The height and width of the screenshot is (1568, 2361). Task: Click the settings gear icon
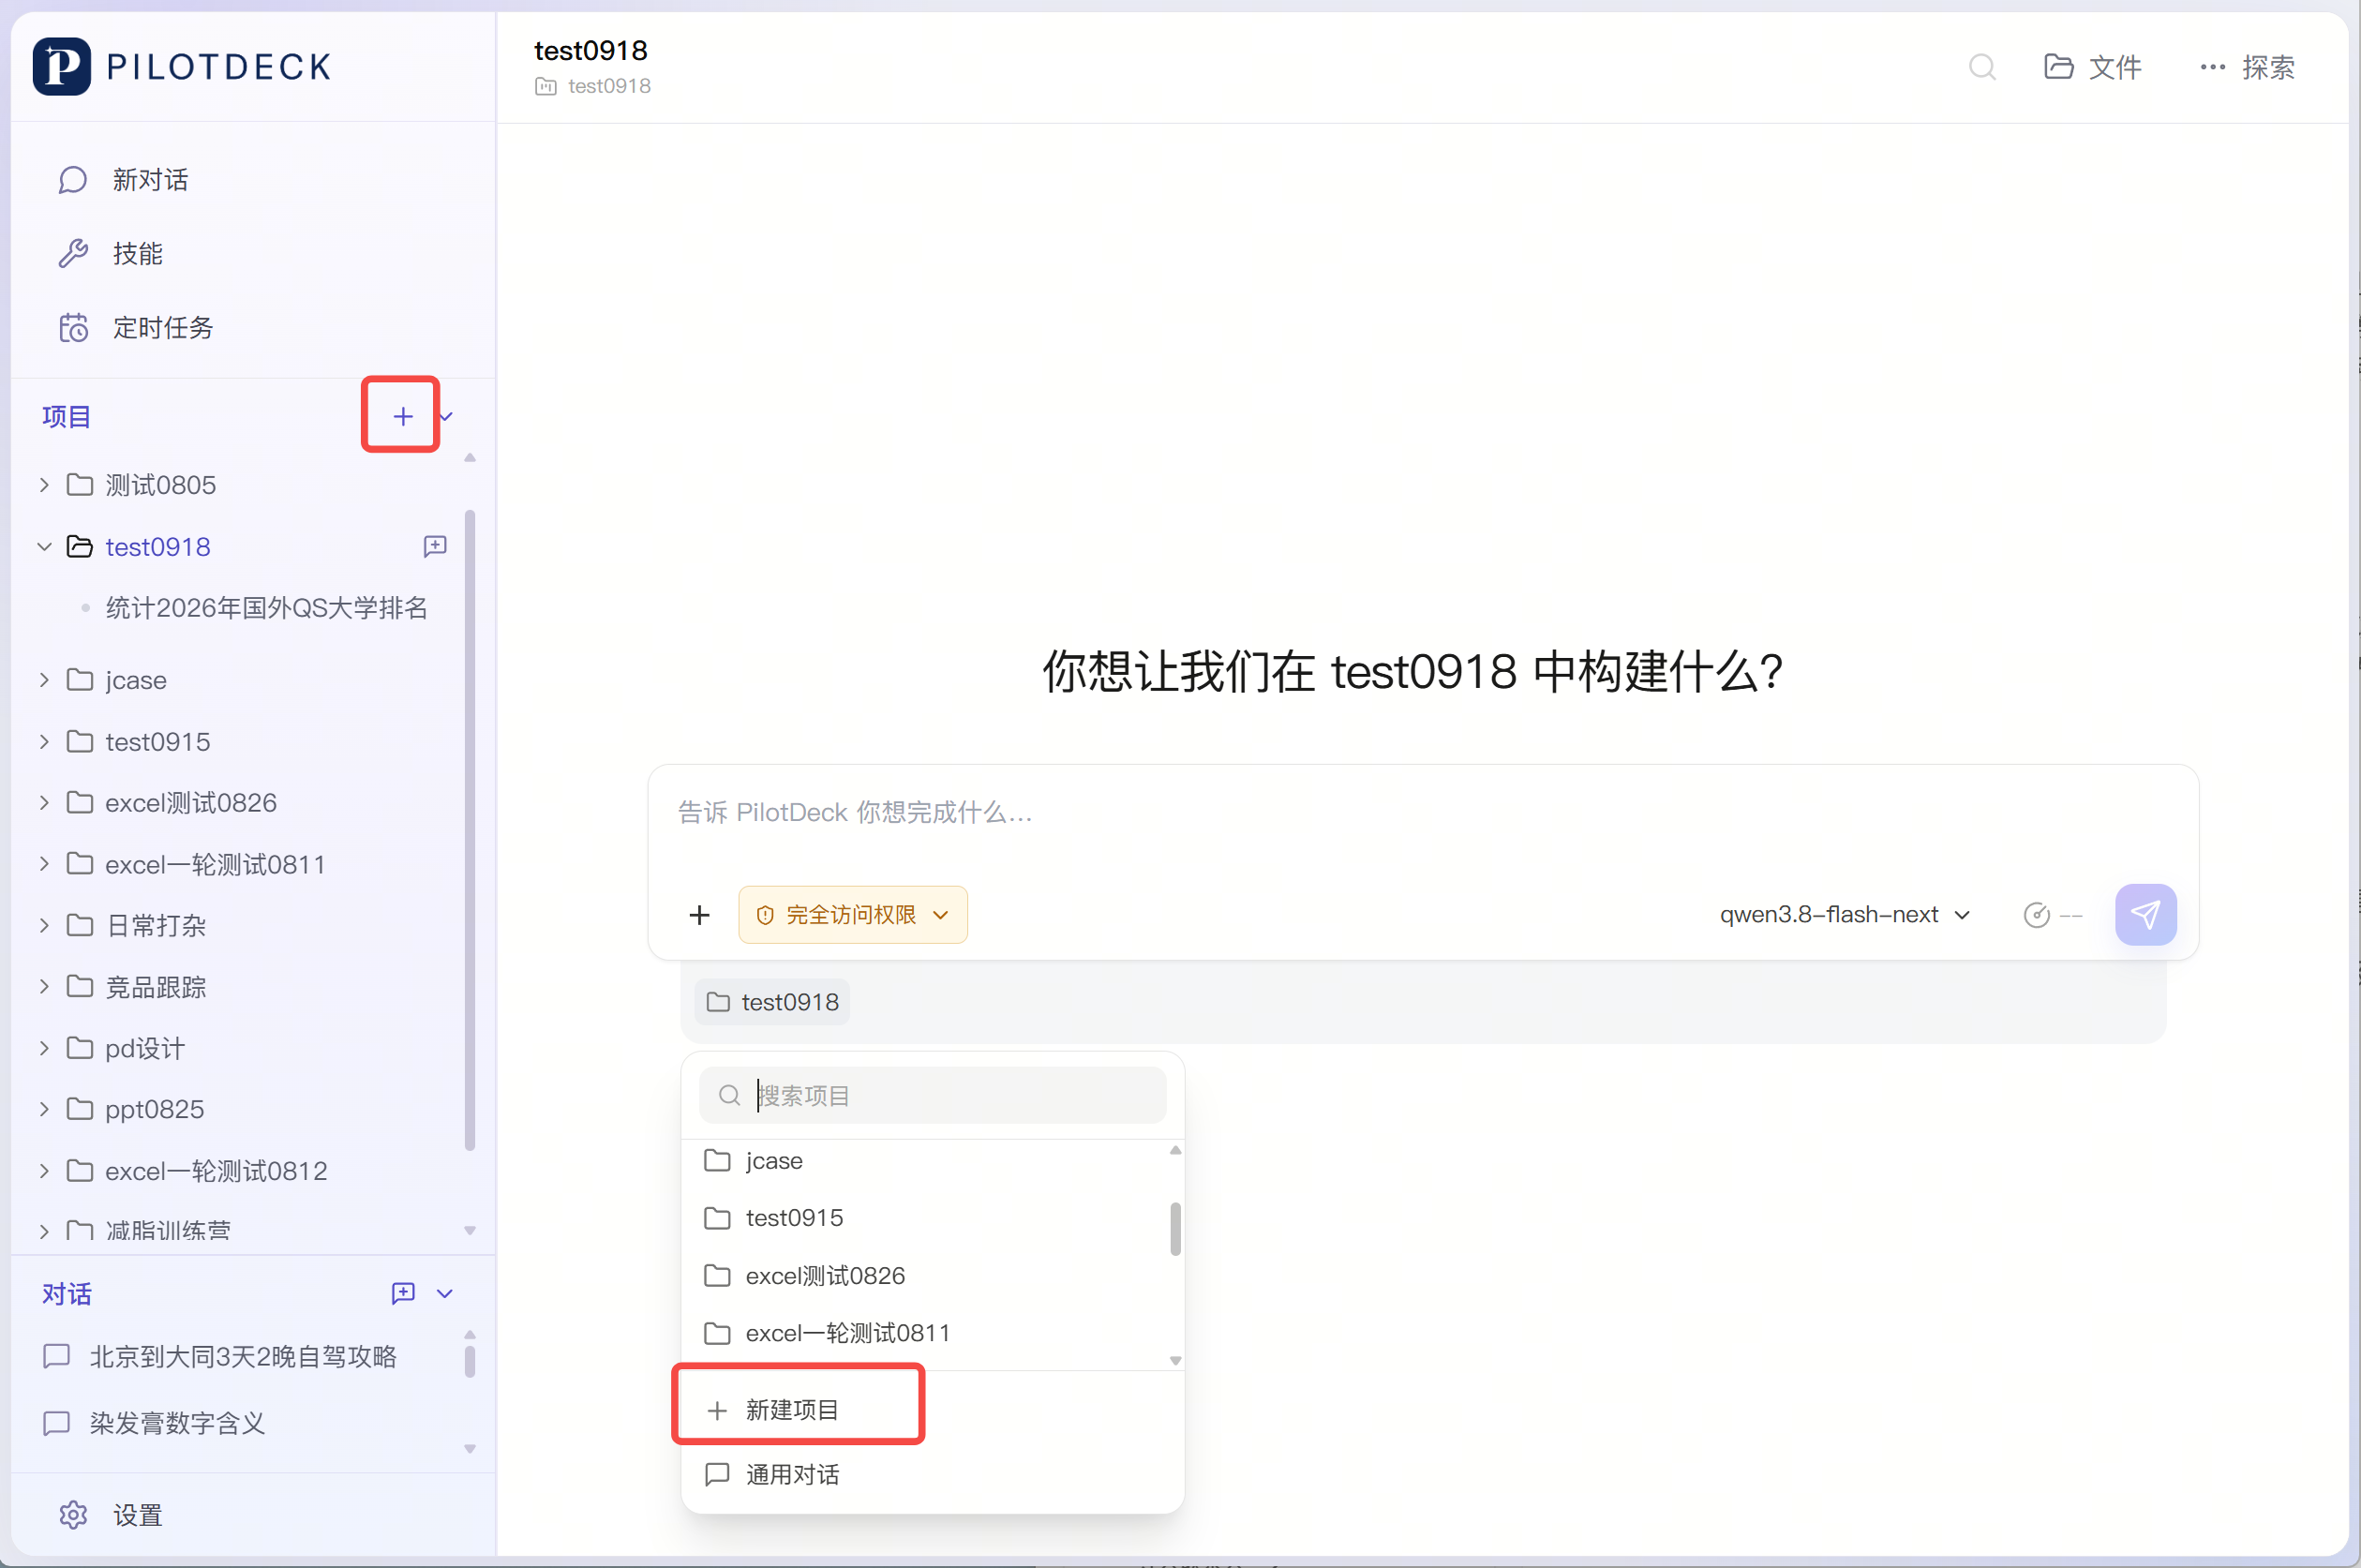(73, 1515)
